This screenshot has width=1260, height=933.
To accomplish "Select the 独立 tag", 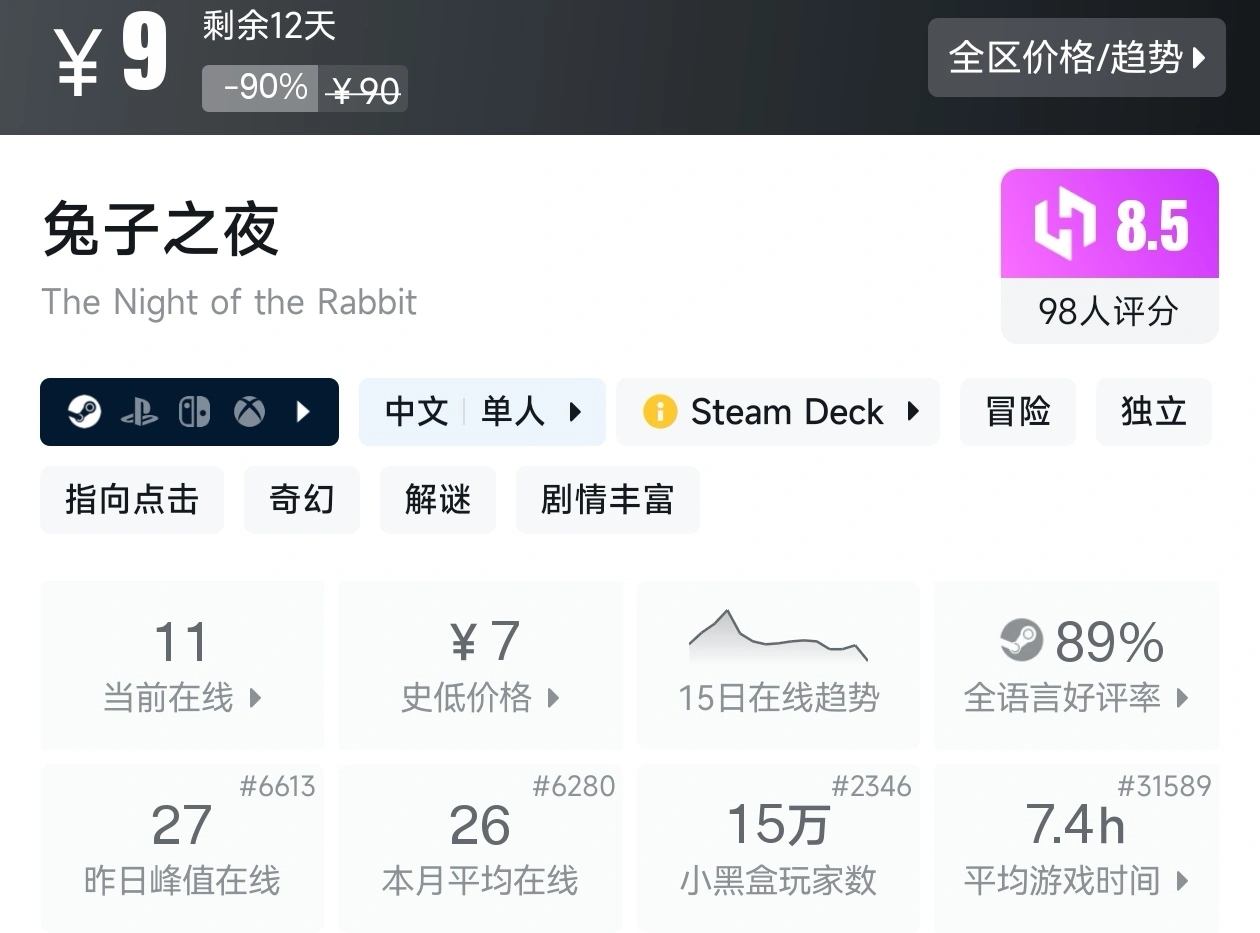I will point(1153,412).
